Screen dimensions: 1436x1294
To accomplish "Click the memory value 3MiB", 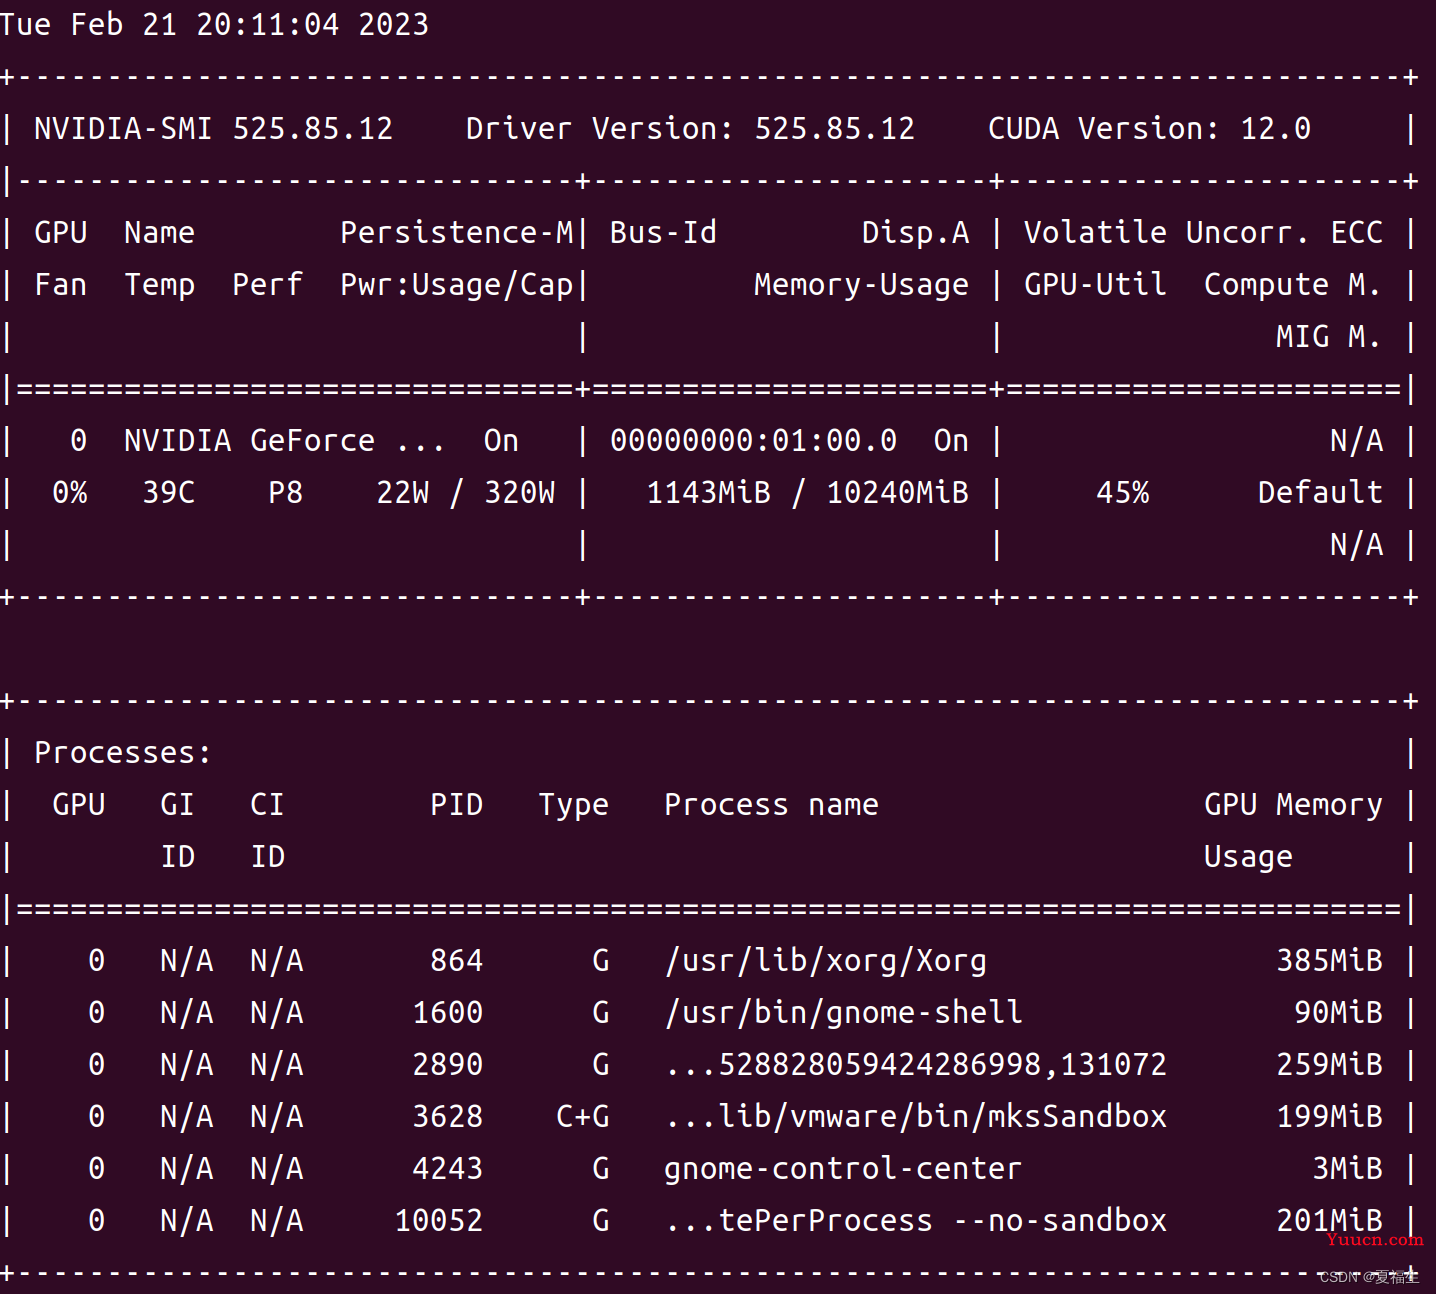I will coord(1347,1168).
